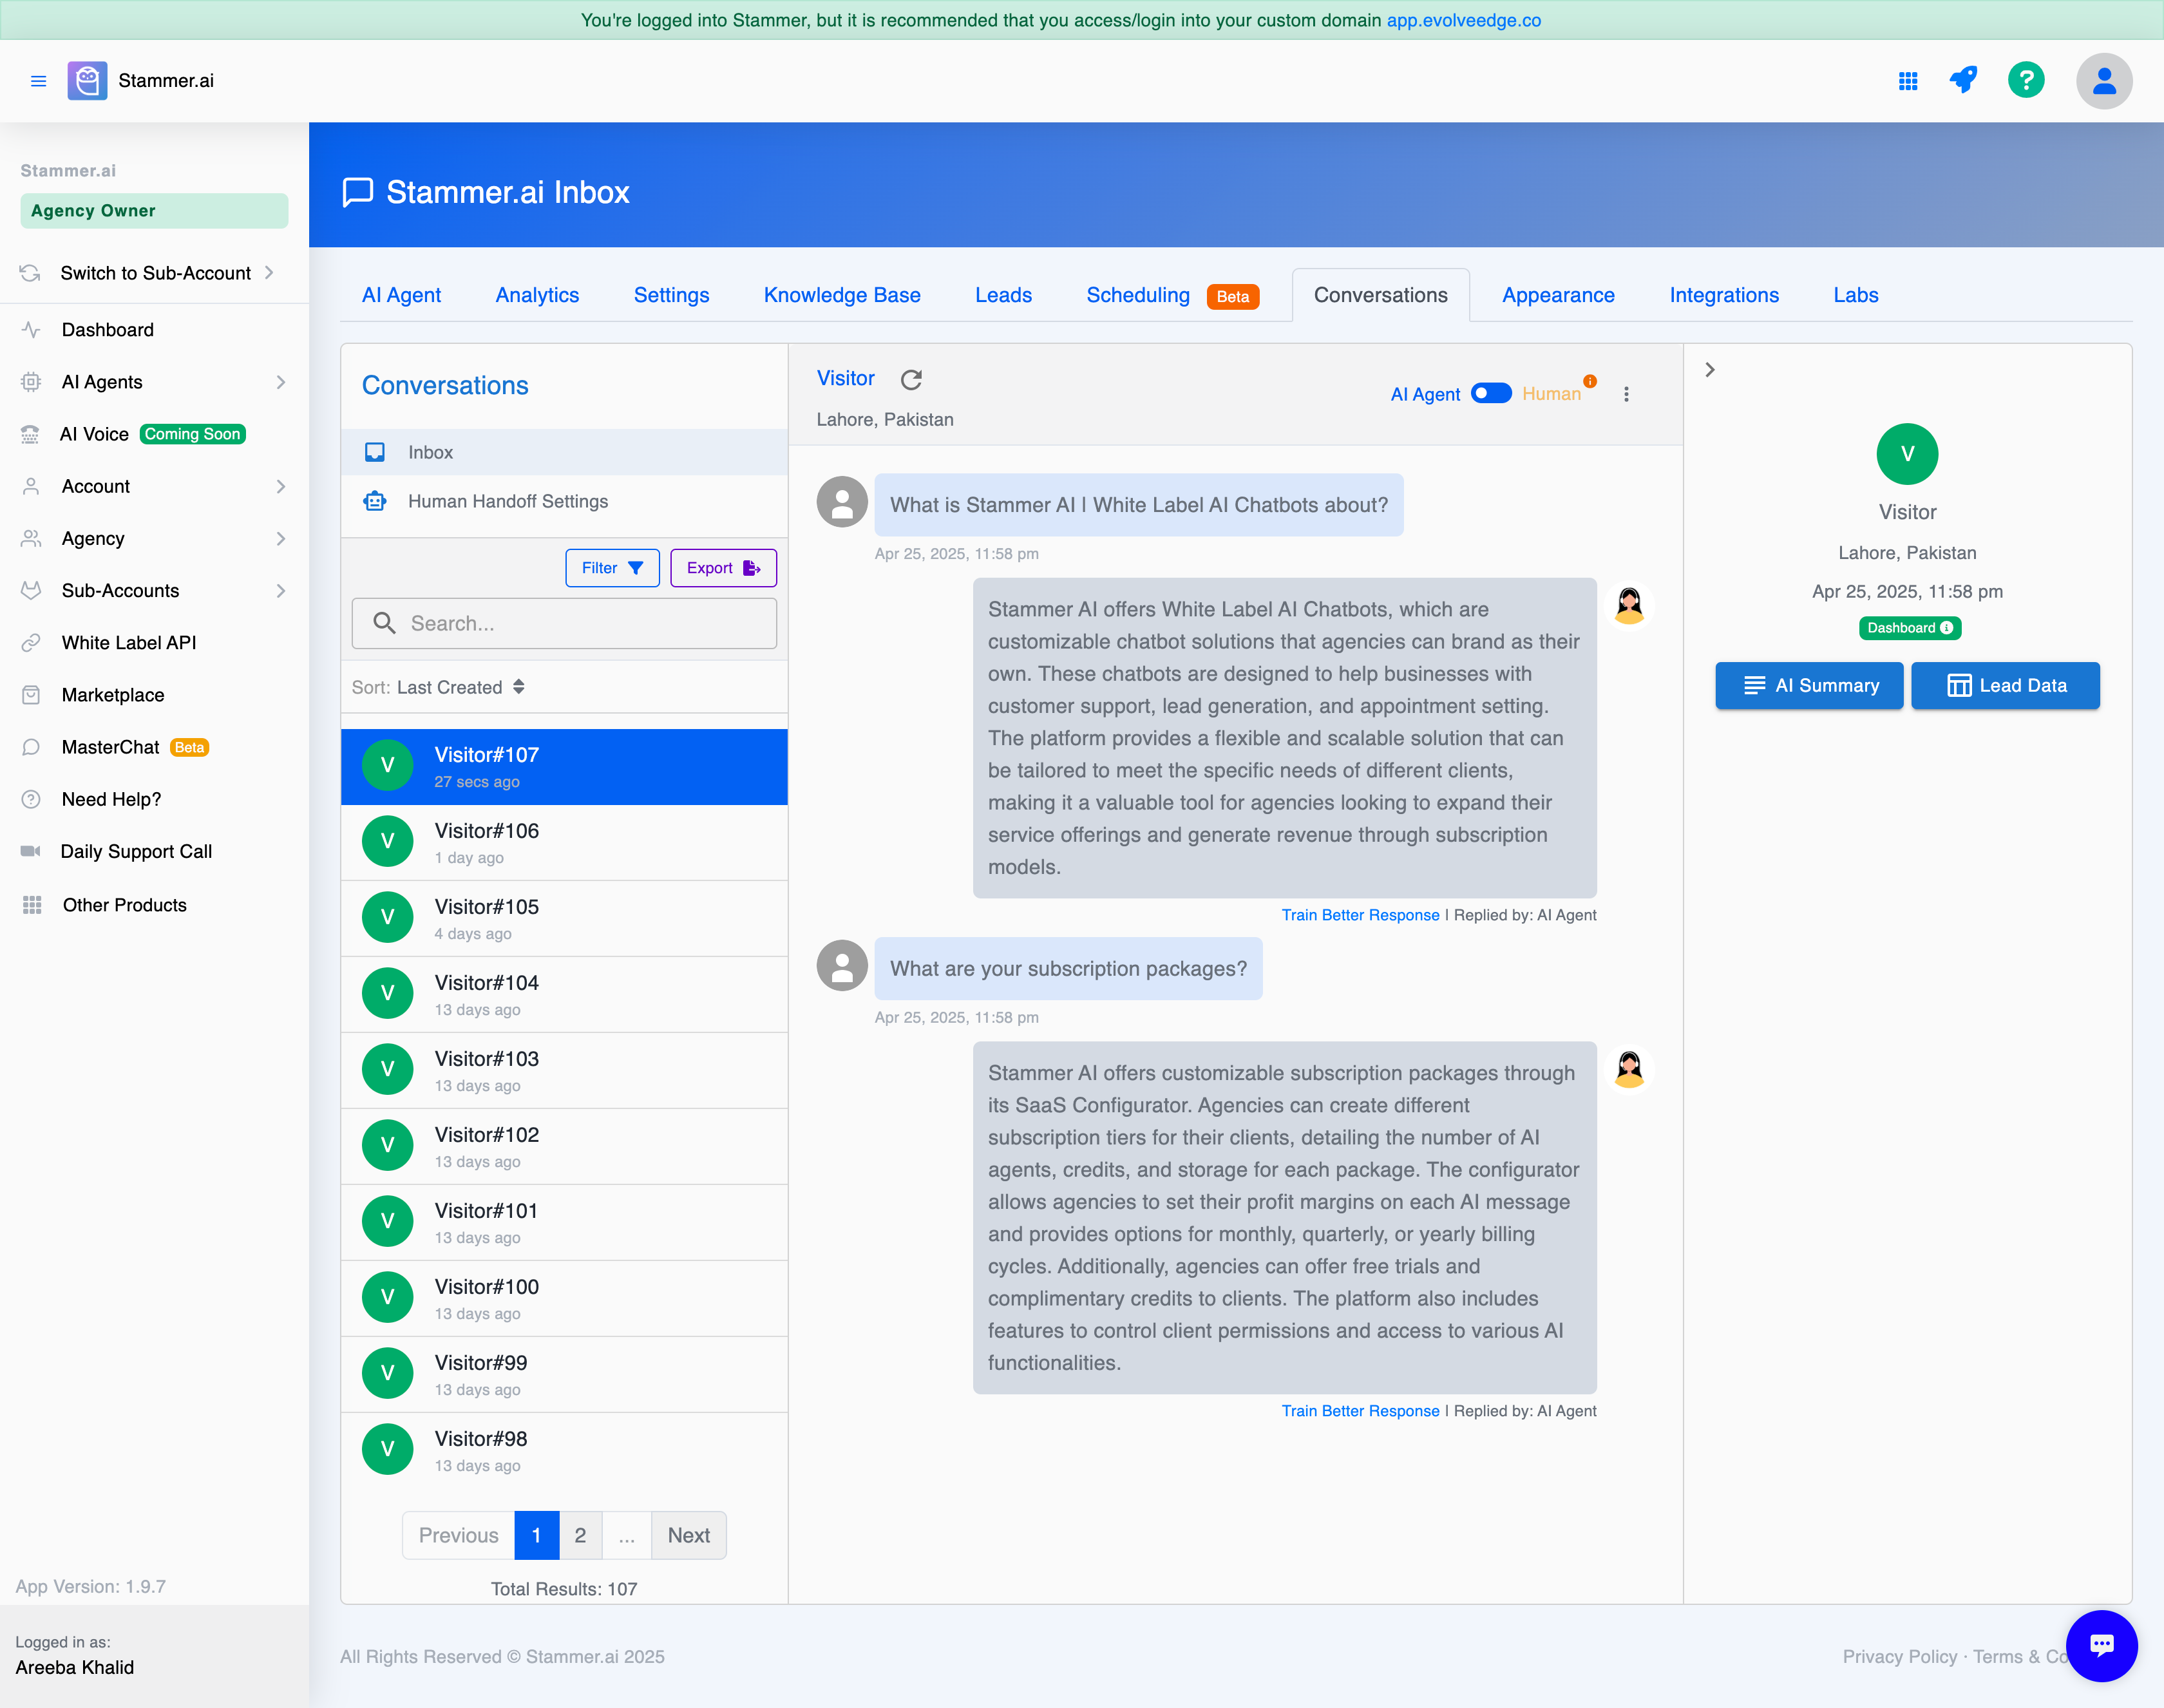Click the Need Help question icon
Viewport: 2164px width, 1708px height.
click(31, 799)
